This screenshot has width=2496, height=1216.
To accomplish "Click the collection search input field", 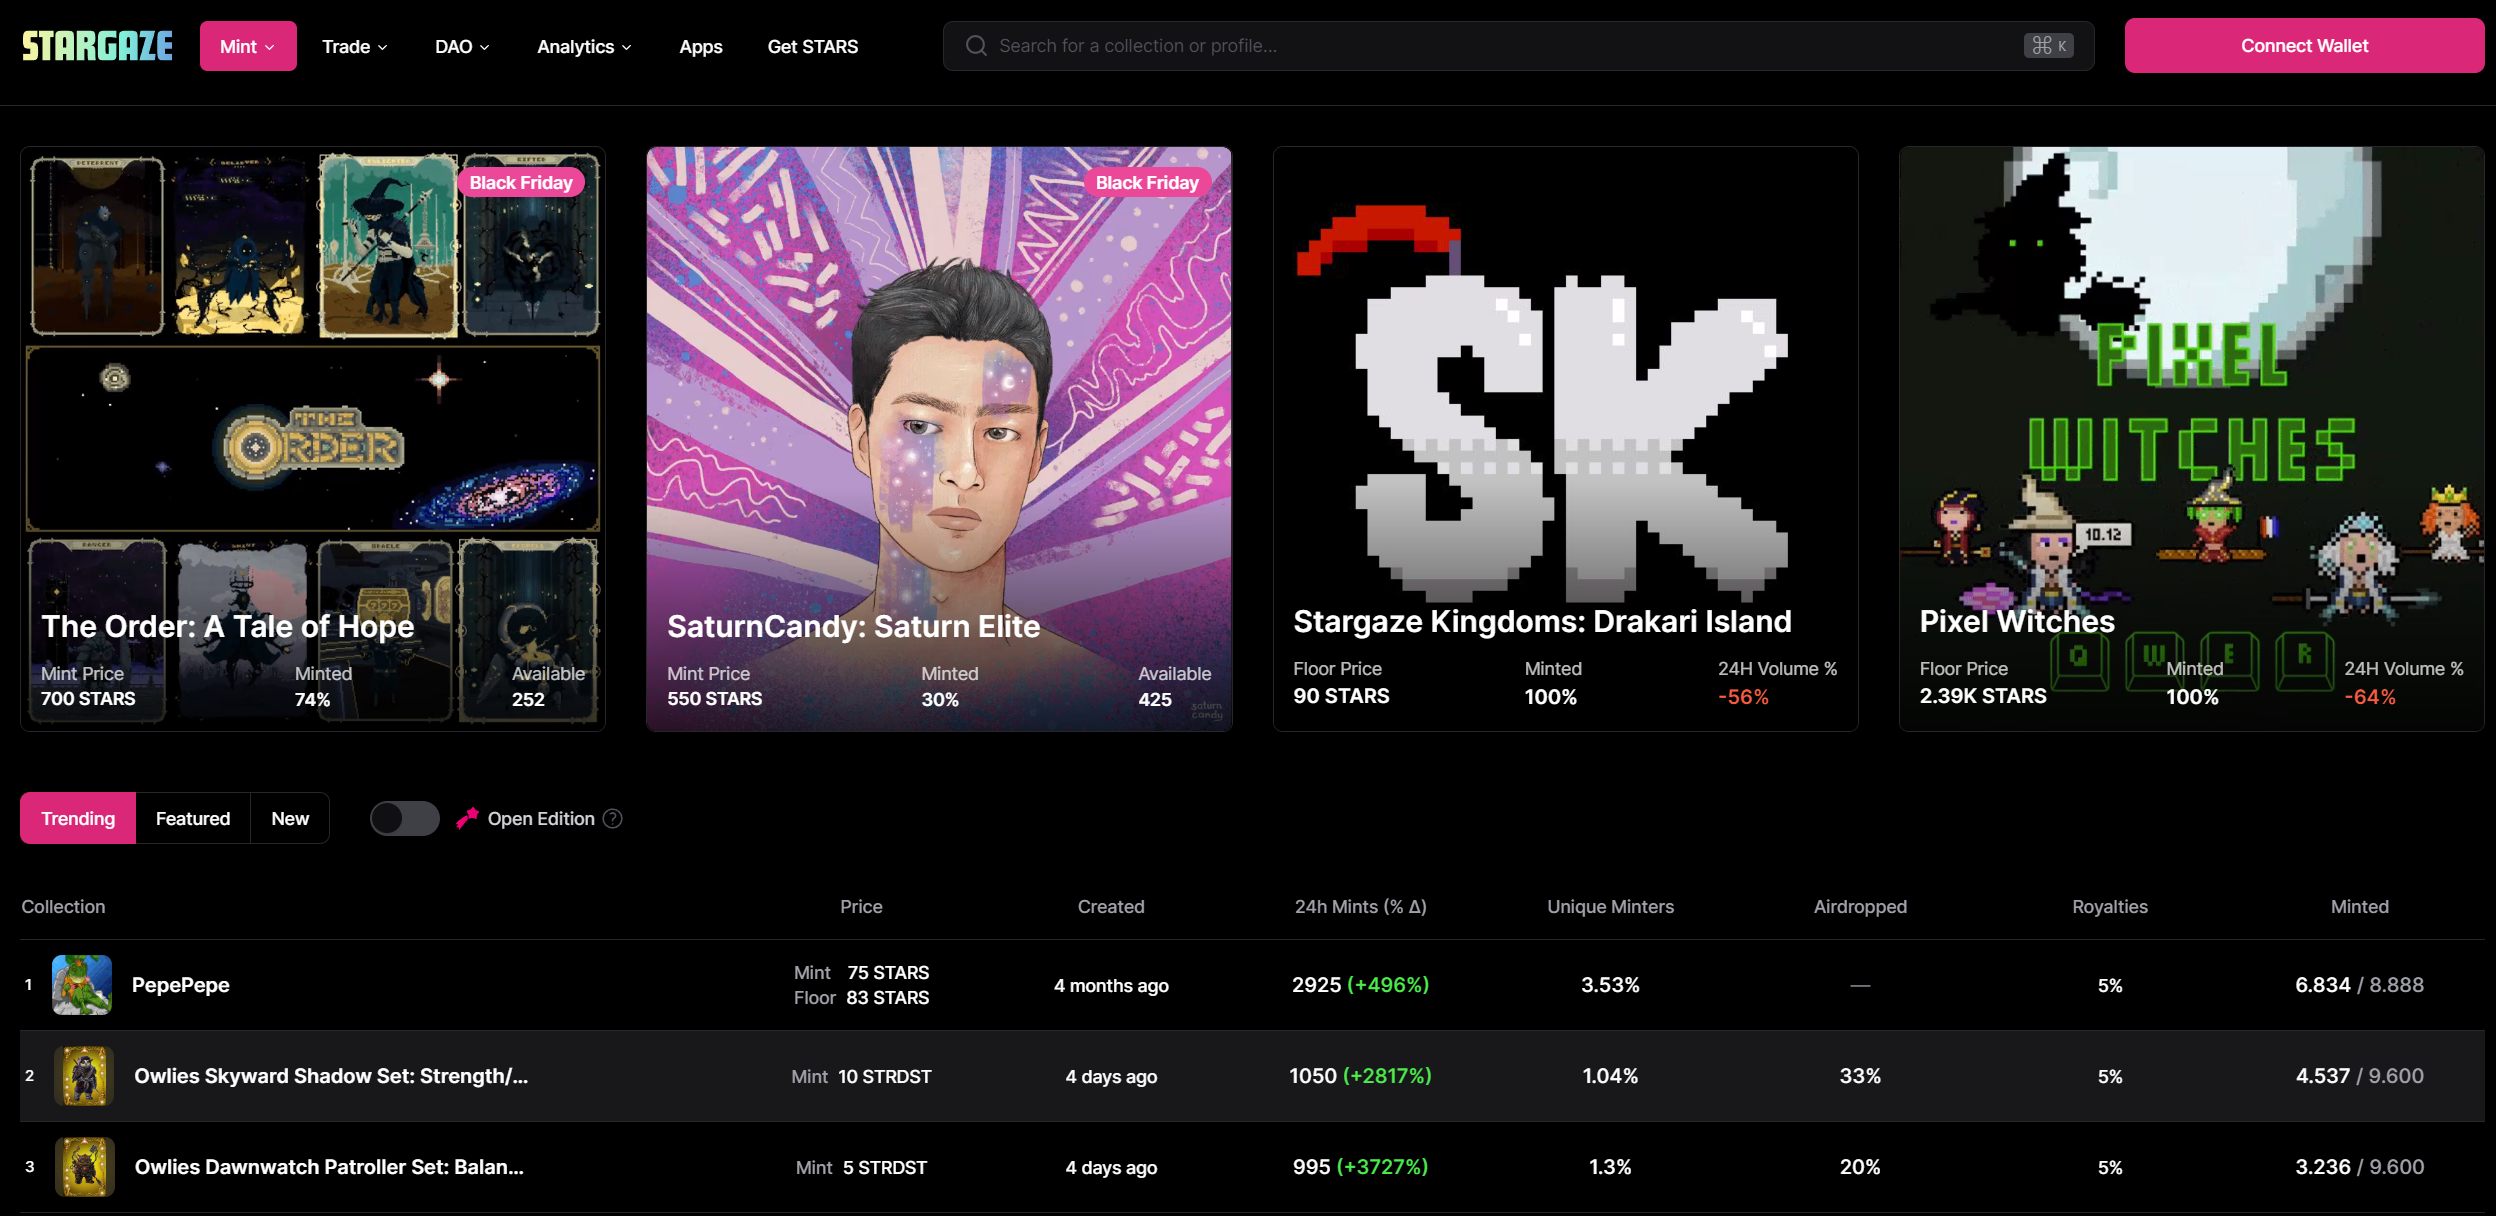I will coord(1518,46).
